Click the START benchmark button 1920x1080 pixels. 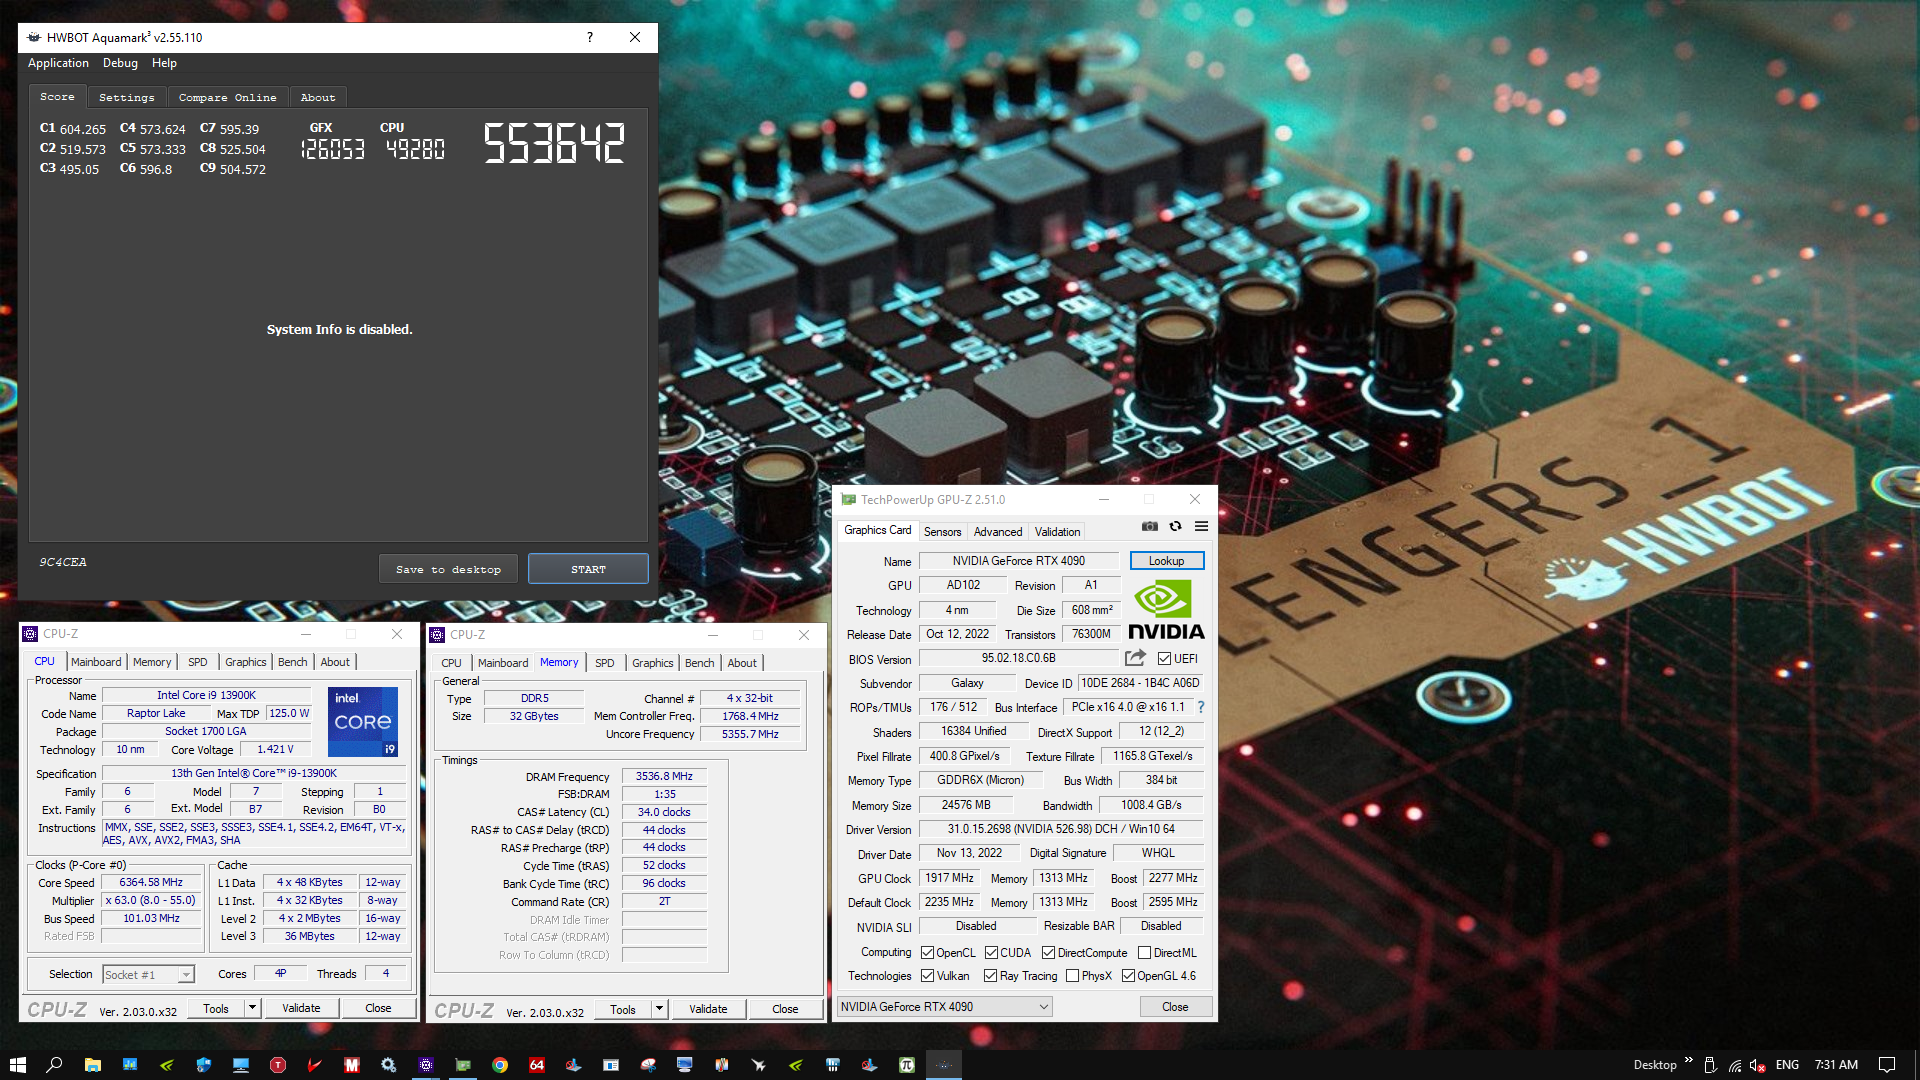tap(588, 569)
